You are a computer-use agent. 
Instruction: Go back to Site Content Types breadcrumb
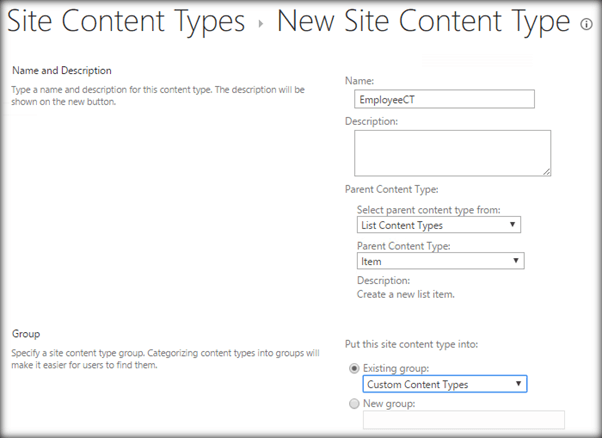[126, 22]
